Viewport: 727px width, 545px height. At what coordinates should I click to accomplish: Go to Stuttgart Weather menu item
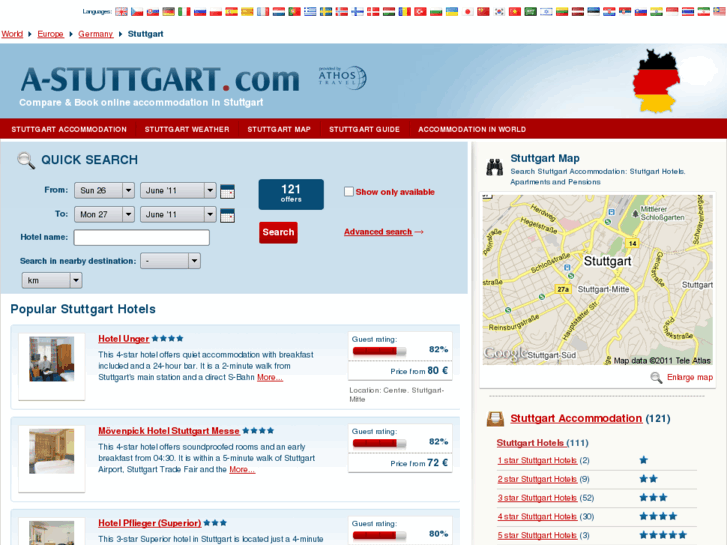coord(187,129)
